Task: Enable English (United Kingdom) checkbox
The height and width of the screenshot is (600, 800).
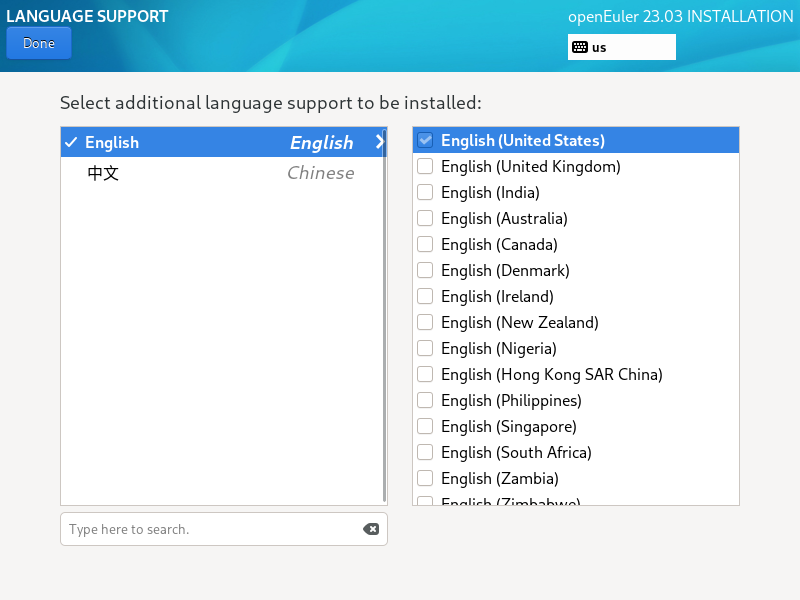Action: pyautogui.click(x=425, y=167)
